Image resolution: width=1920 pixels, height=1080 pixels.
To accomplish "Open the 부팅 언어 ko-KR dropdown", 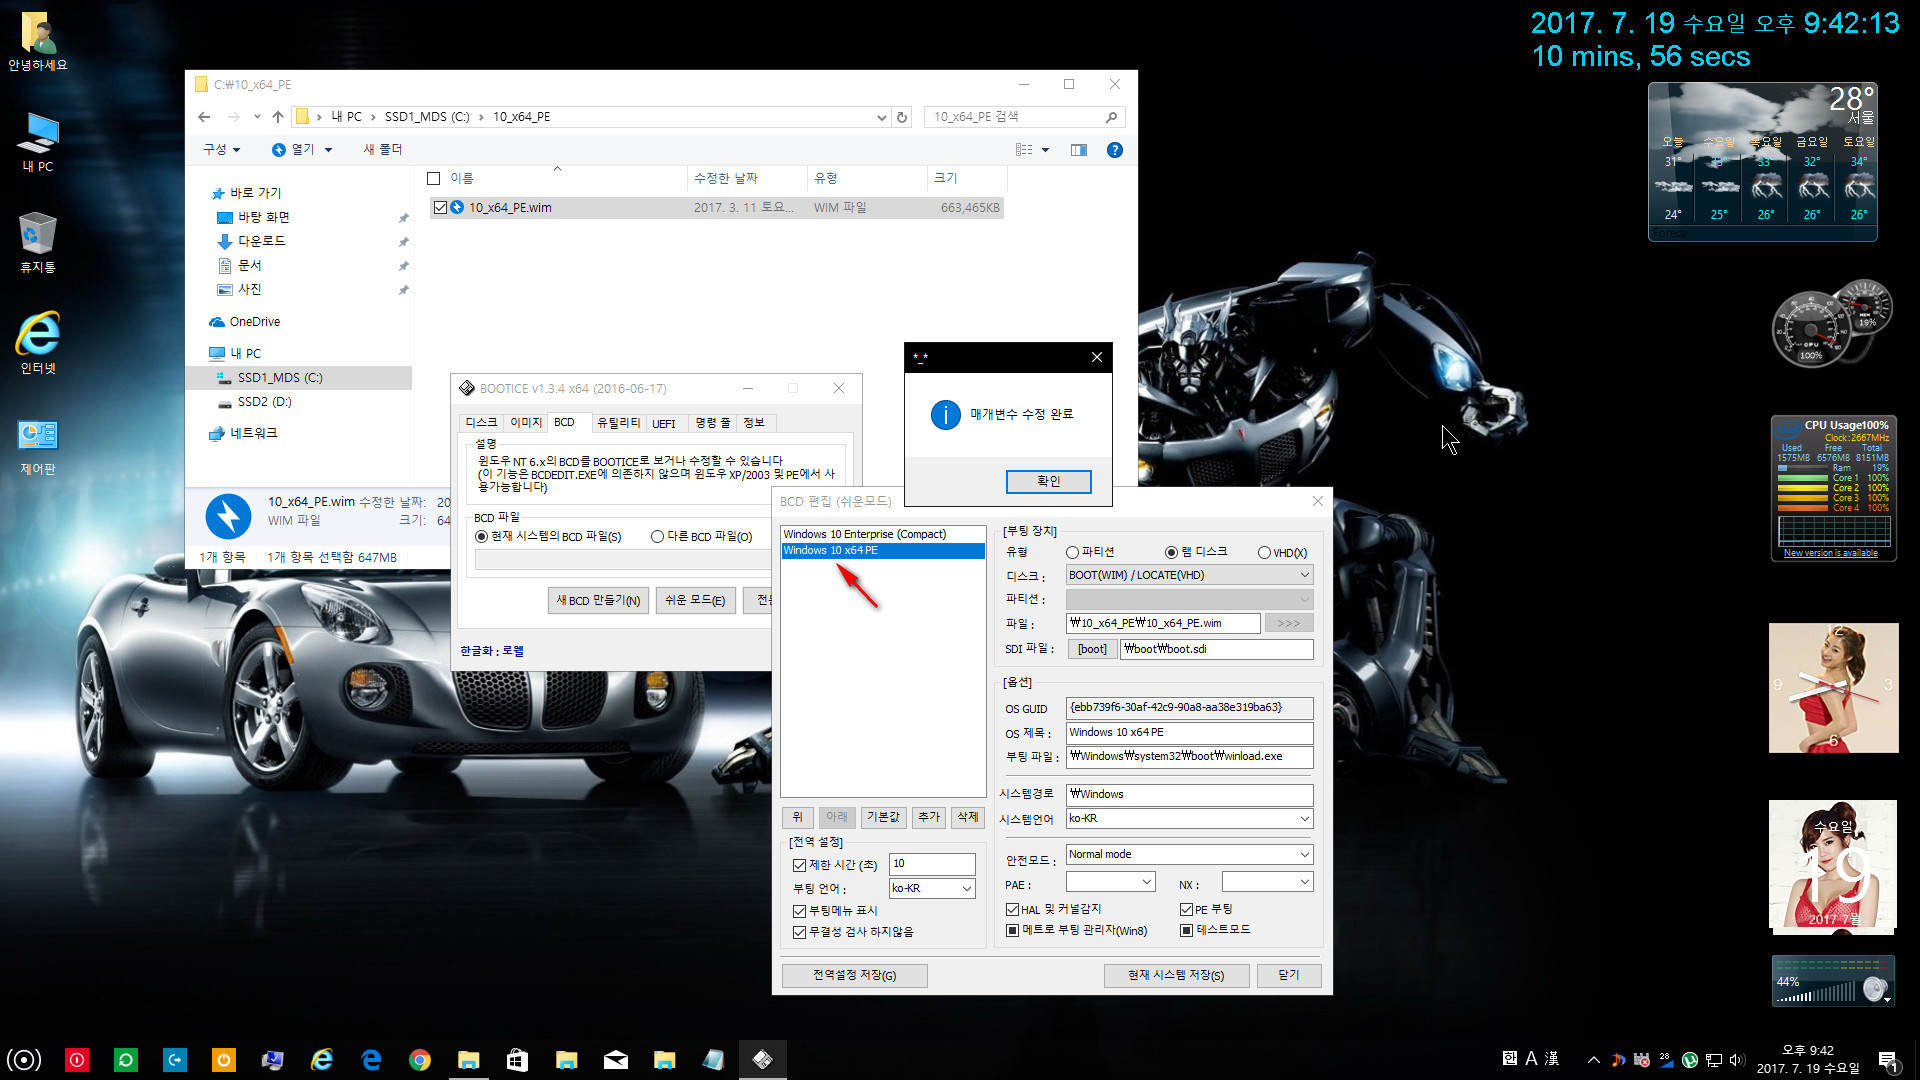I will pyautogui.click(x=932, y=888).
